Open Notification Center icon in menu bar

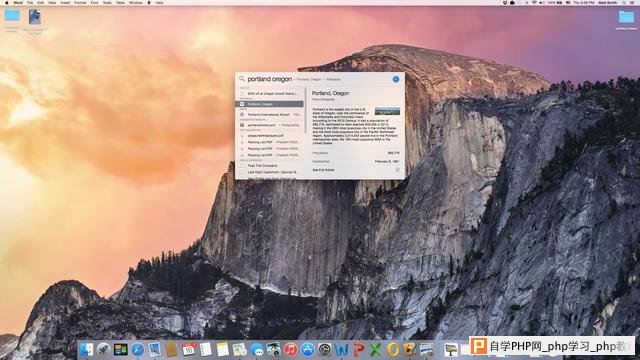(632, 2)
